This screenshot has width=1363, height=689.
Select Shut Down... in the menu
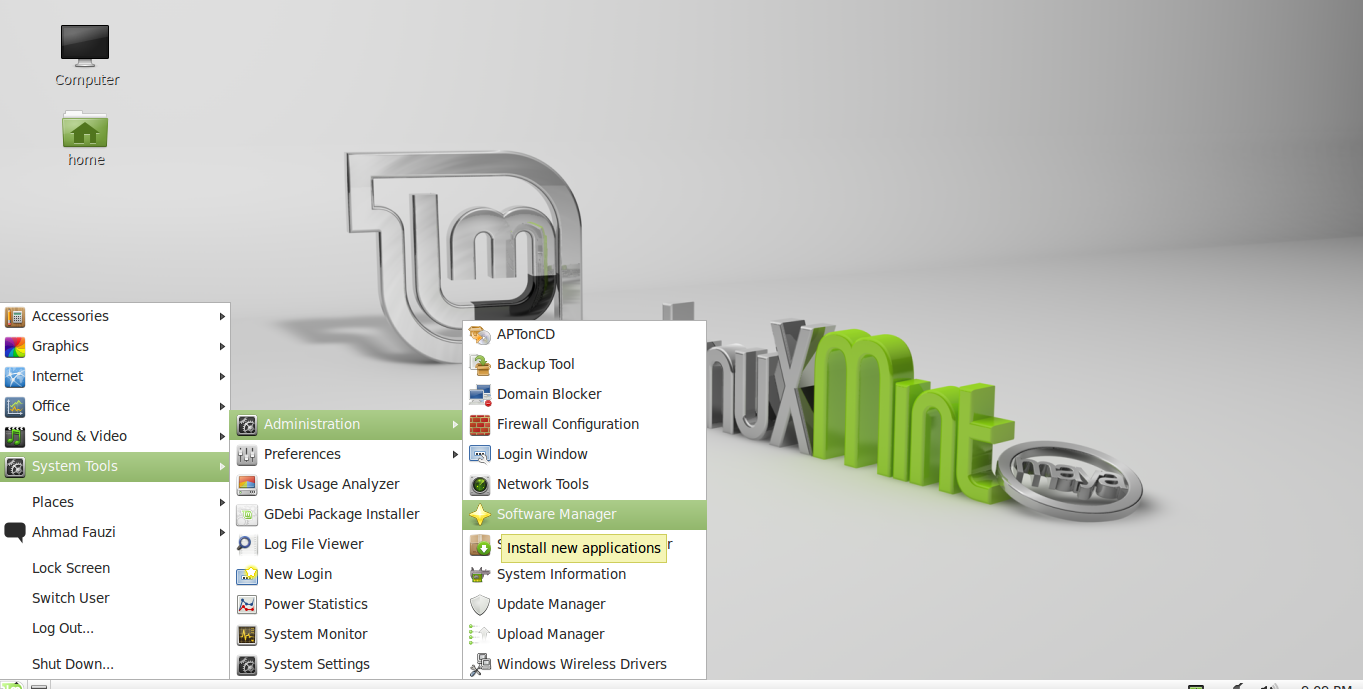(73, 664)
